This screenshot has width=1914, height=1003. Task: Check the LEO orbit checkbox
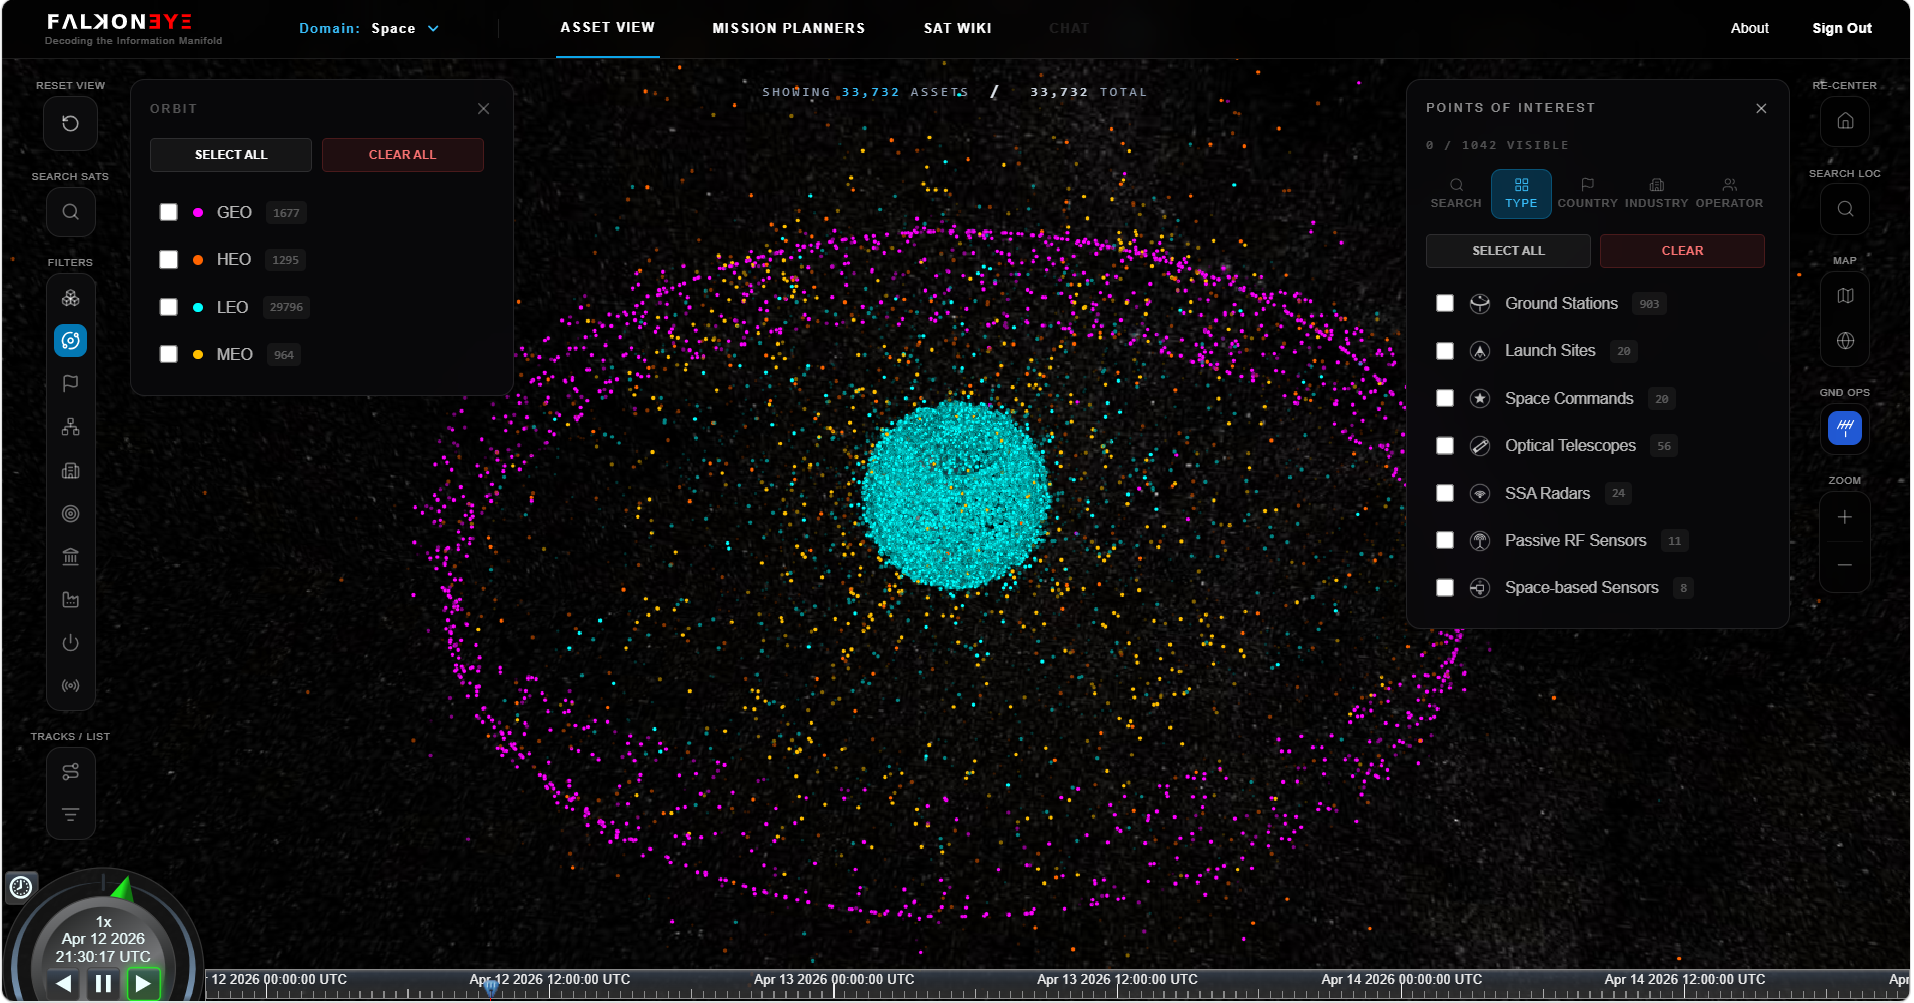point(169,307)
